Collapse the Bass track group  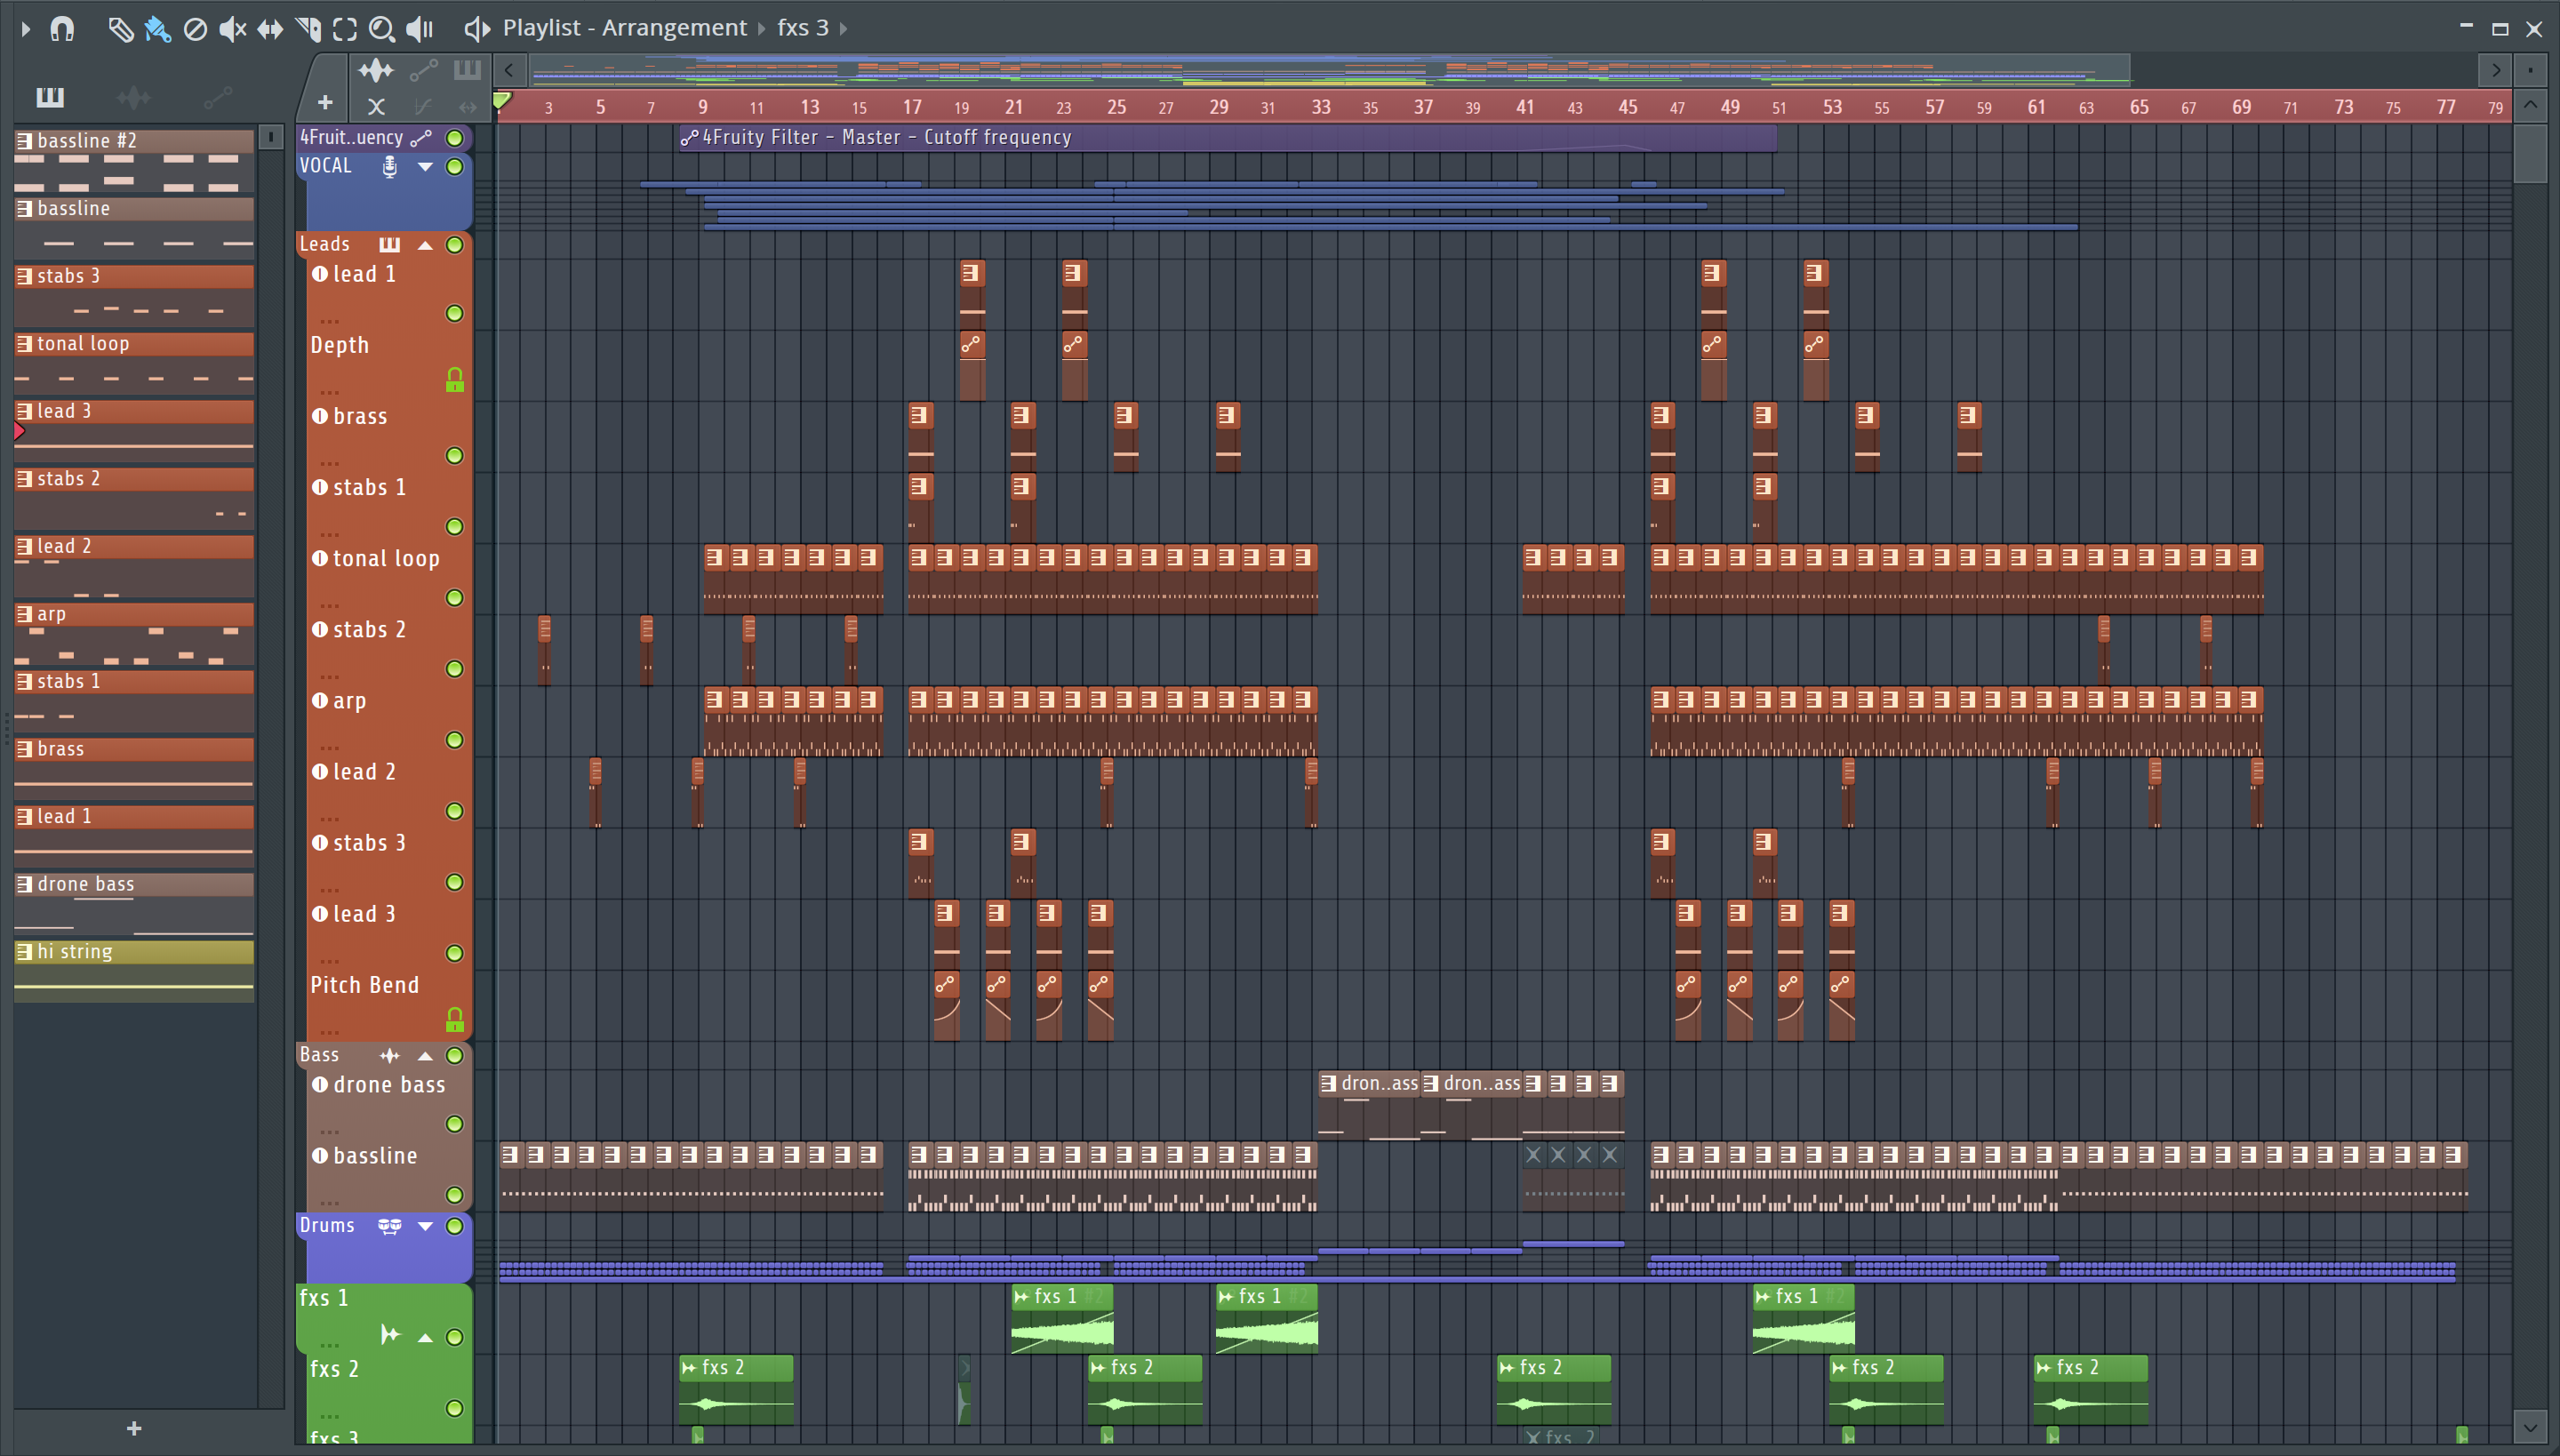pyautogui.click(x=425, y=1056)
